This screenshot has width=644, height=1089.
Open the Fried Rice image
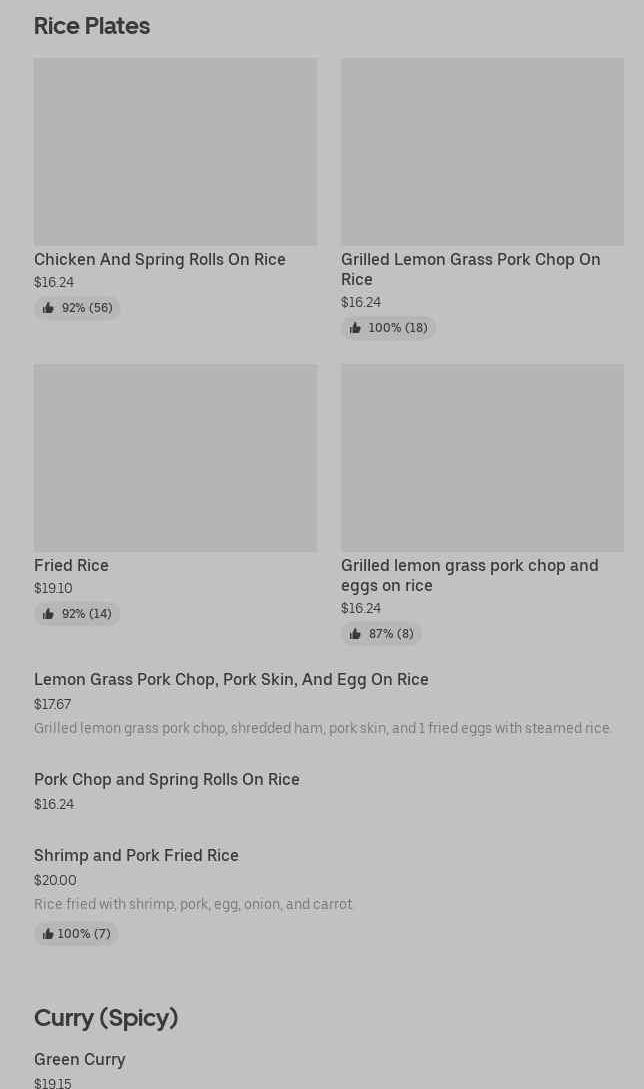coord(175,457)
